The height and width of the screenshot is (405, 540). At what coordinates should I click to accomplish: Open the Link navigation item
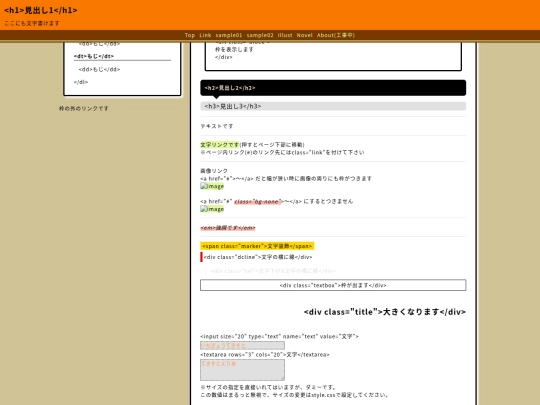pyautogui.click(x=205, y=35)
